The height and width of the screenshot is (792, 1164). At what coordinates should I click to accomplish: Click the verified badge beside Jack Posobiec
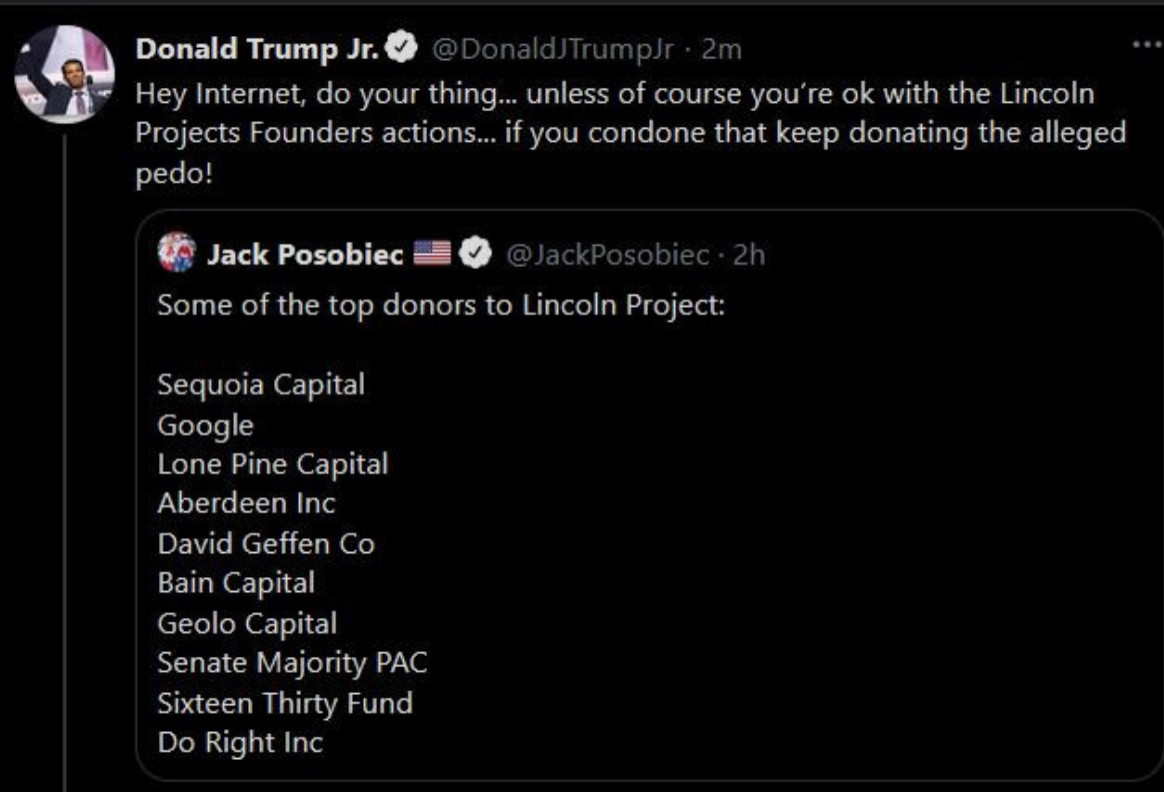click(x=473, y=254)
